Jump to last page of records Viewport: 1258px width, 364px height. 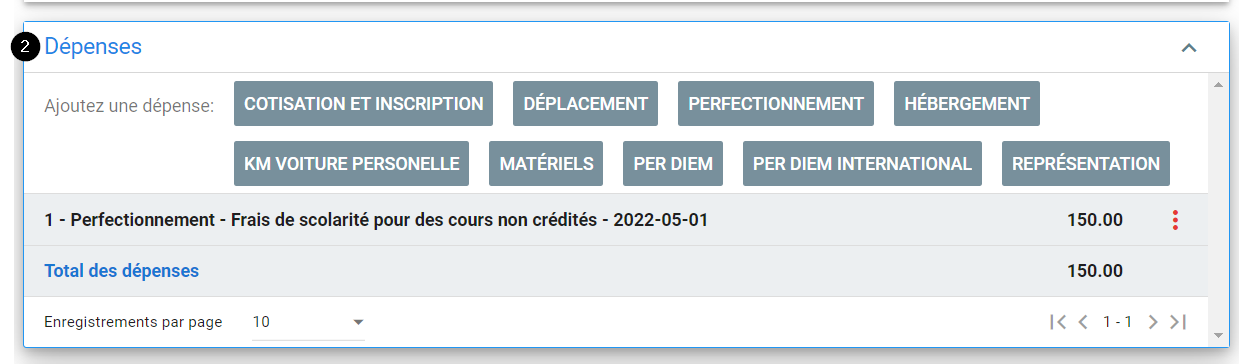[x=1178, y=322]
